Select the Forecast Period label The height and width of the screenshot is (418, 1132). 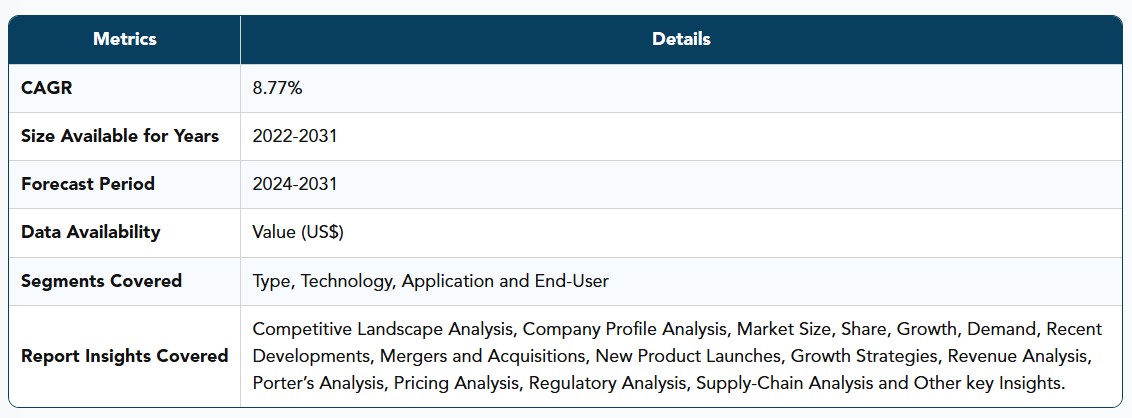tap(87, 184)
